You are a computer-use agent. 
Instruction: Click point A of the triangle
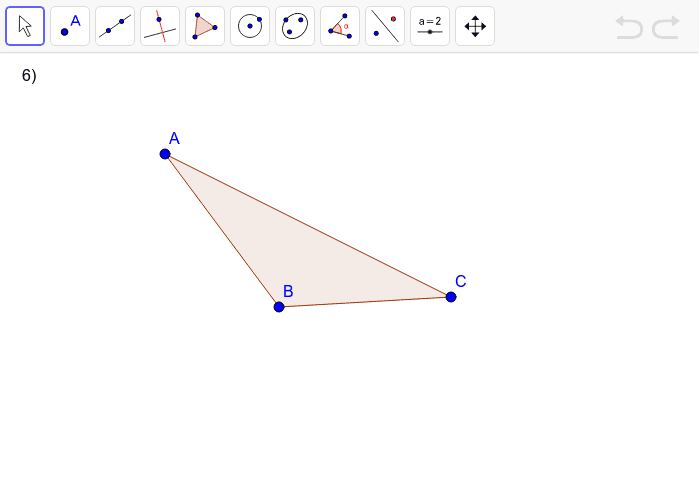165,154
